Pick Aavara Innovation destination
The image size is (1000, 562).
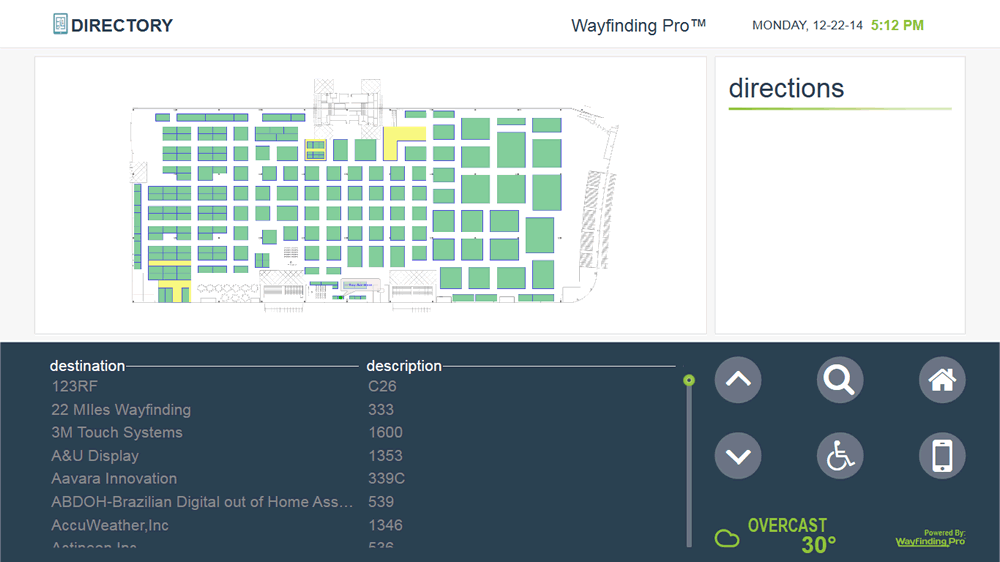click(x=114, y=478)
